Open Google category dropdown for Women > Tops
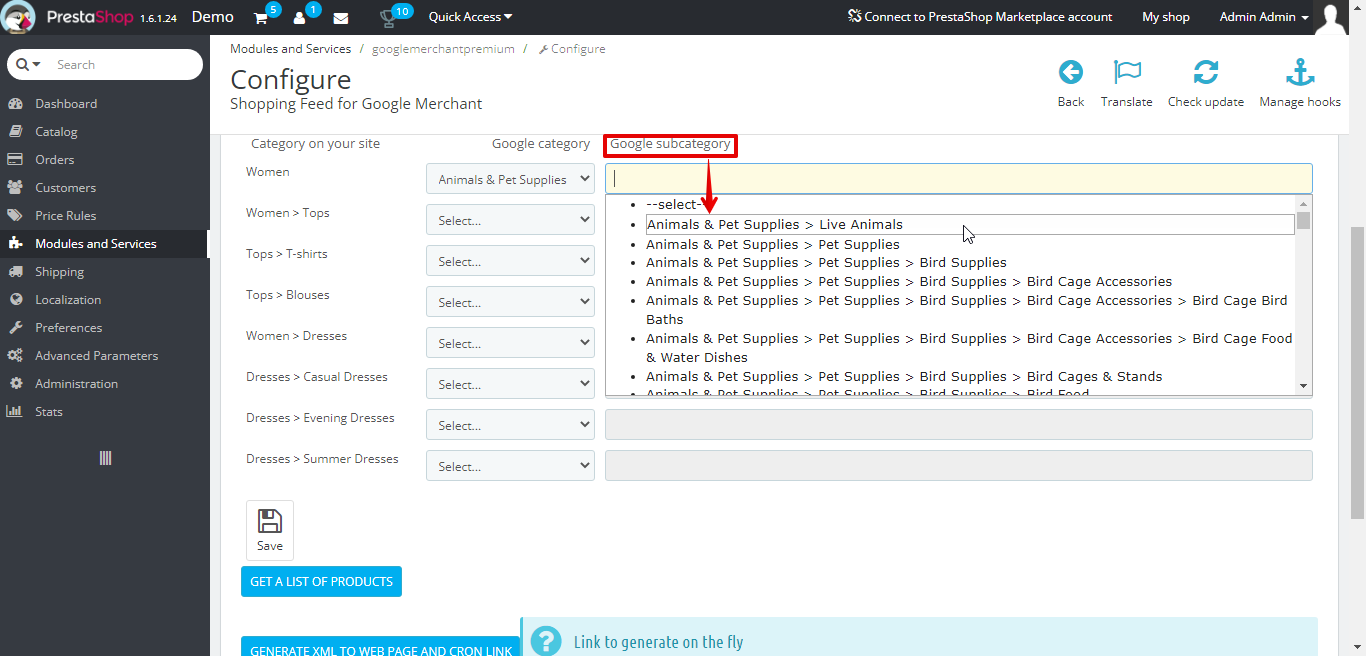Image resolution: width=1366 pixels, height=656 pixels. pyautogui.click(x=511, y=220)
